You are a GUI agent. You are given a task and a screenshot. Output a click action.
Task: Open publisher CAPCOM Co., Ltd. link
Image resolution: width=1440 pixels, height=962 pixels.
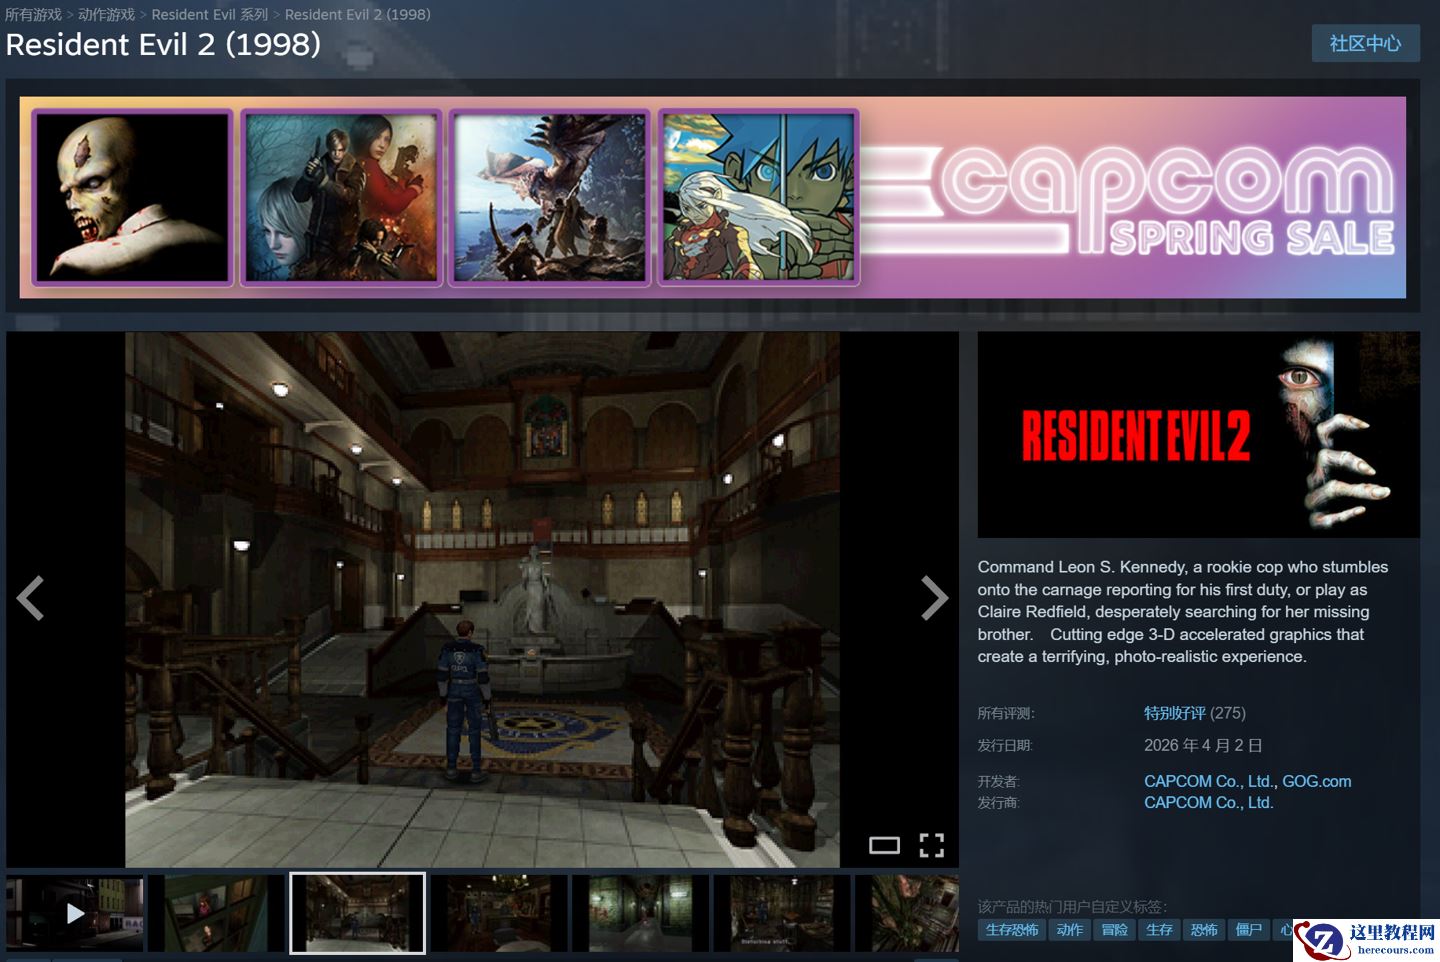[1208, 802]
